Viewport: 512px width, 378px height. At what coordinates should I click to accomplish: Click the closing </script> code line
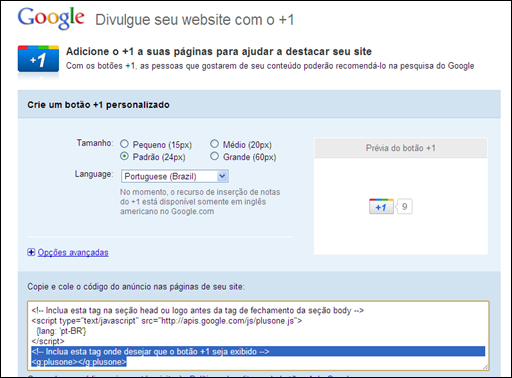pyautogui.click(x=48, y=342)
